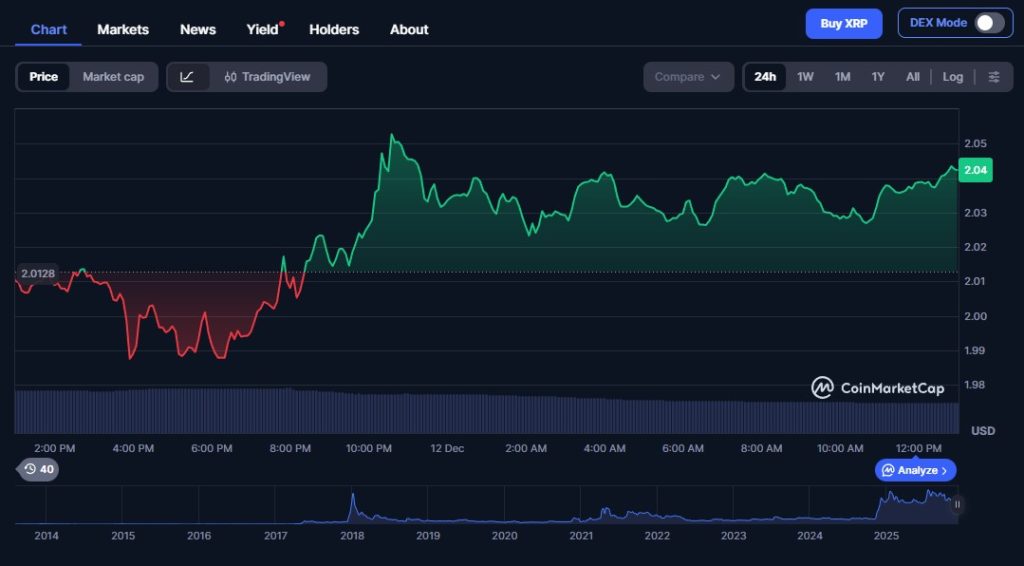Click the current price 2.04 label

click(974, 170)
